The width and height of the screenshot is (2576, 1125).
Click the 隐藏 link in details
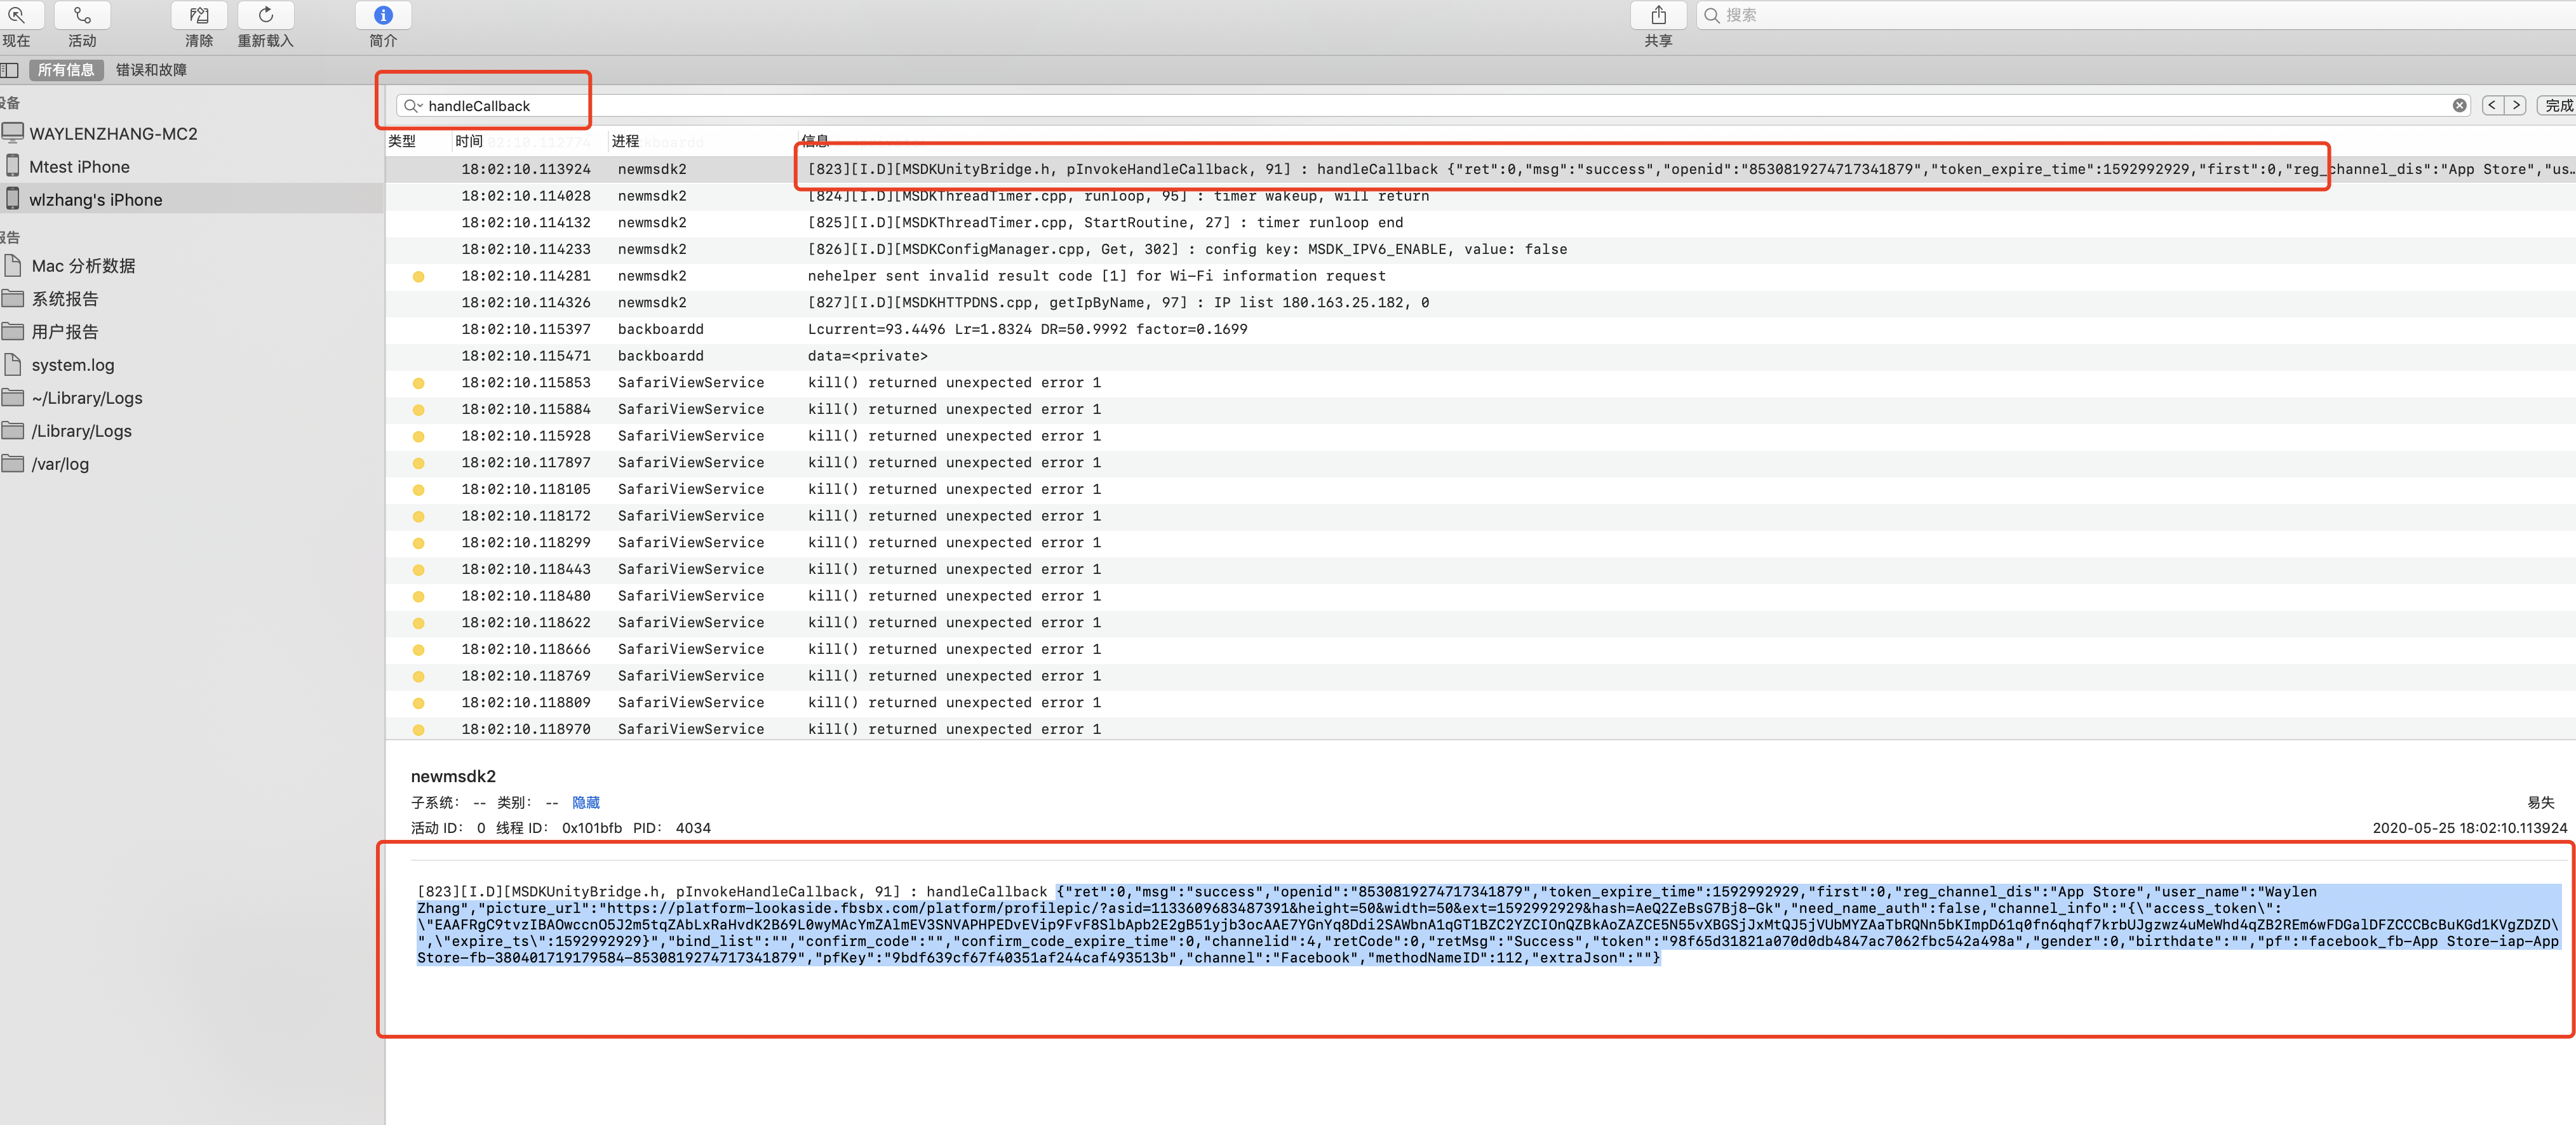[586, 803]
